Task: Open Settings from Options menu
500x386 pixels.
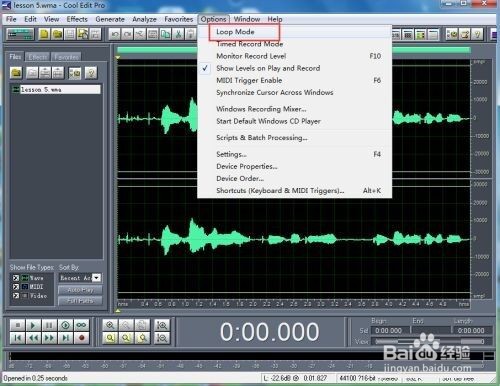Action: click(294, 154)
